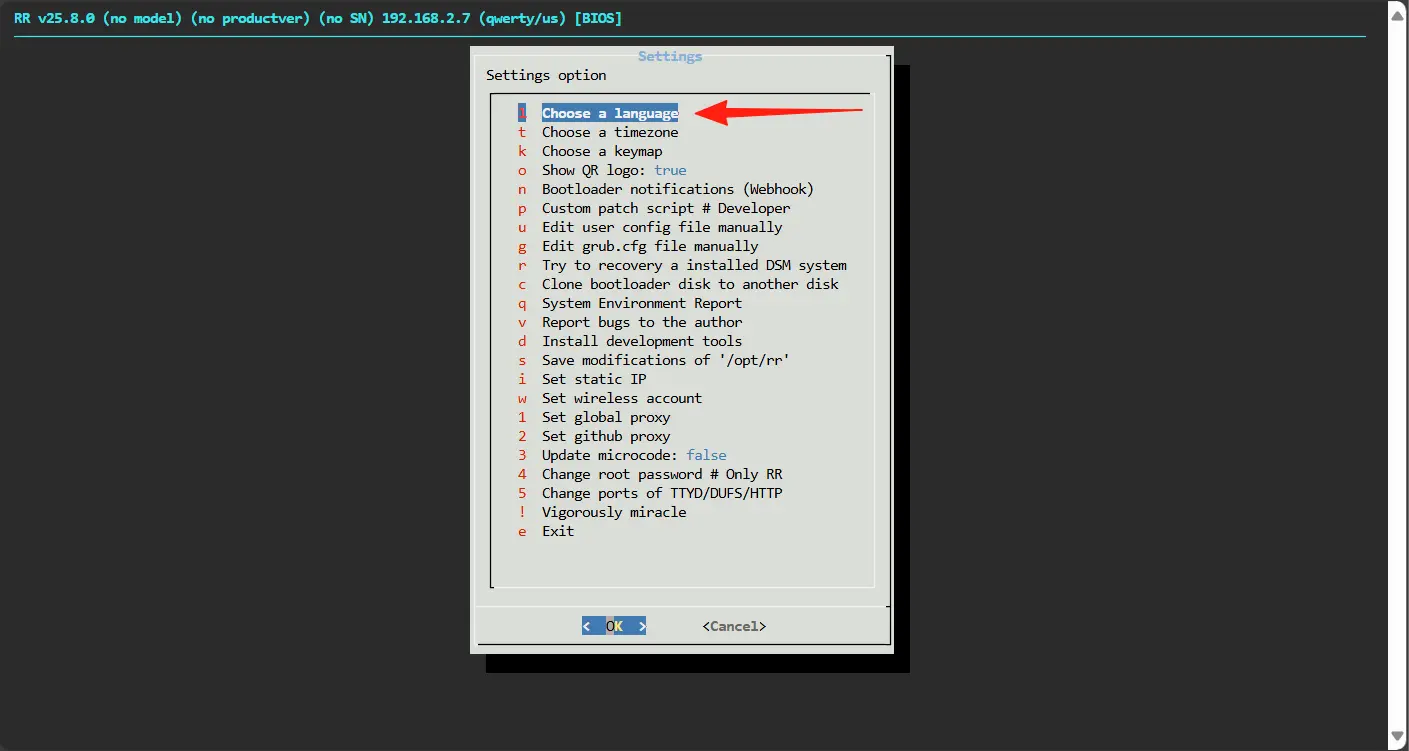Image resolution: width=1409 pixels, height=751 pixels.
Task: Select 'Change root password # Only RR'
Action: 661,474
